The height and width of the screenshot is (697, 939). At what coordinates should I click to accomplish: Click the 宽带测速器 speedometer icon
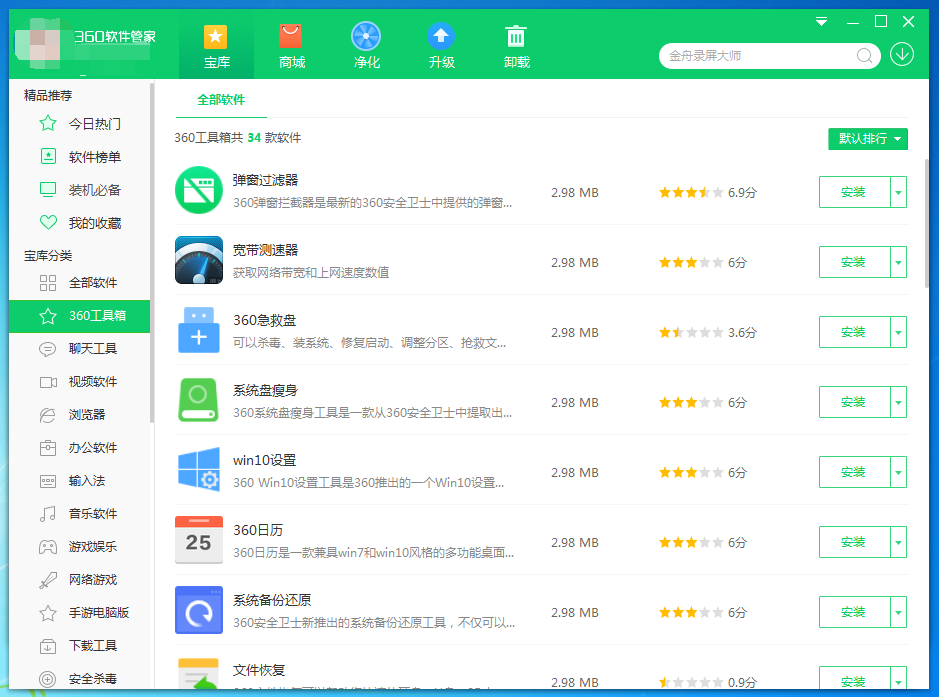point(199,260)
